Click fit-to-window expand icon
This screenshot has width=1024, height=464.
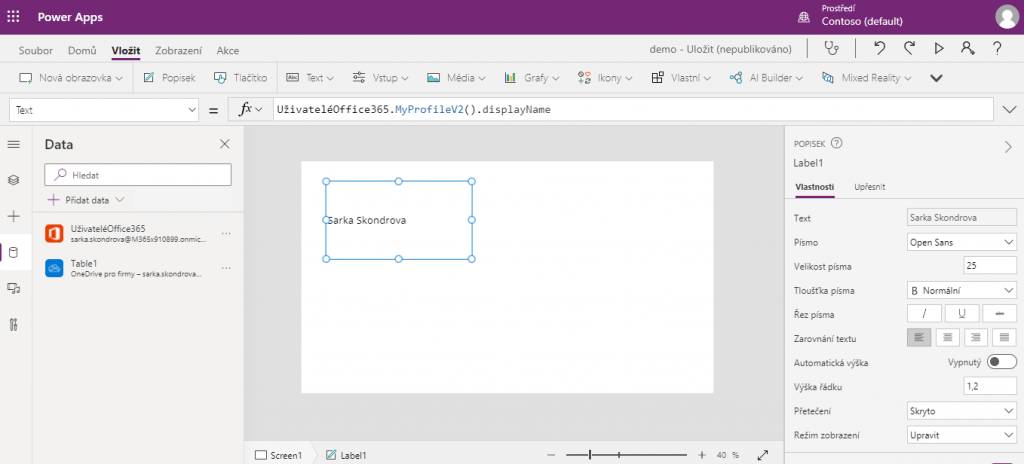tap(763, 455)
